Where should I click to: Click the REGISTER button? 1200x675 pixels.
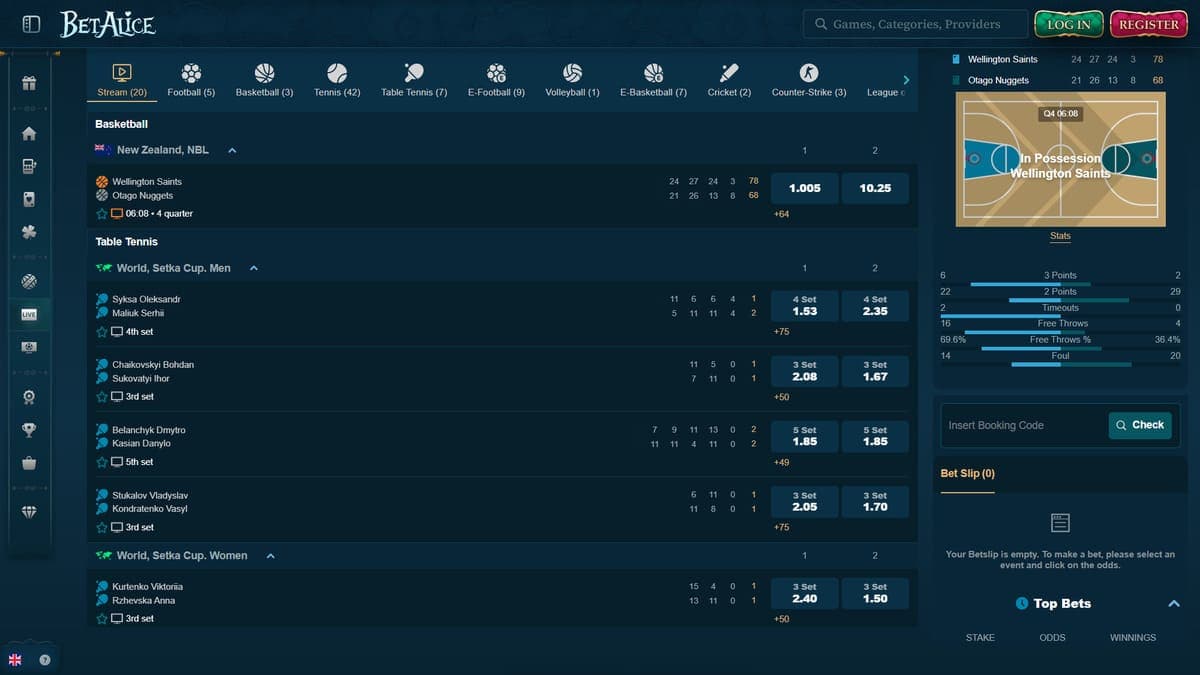pos(1149,24)
